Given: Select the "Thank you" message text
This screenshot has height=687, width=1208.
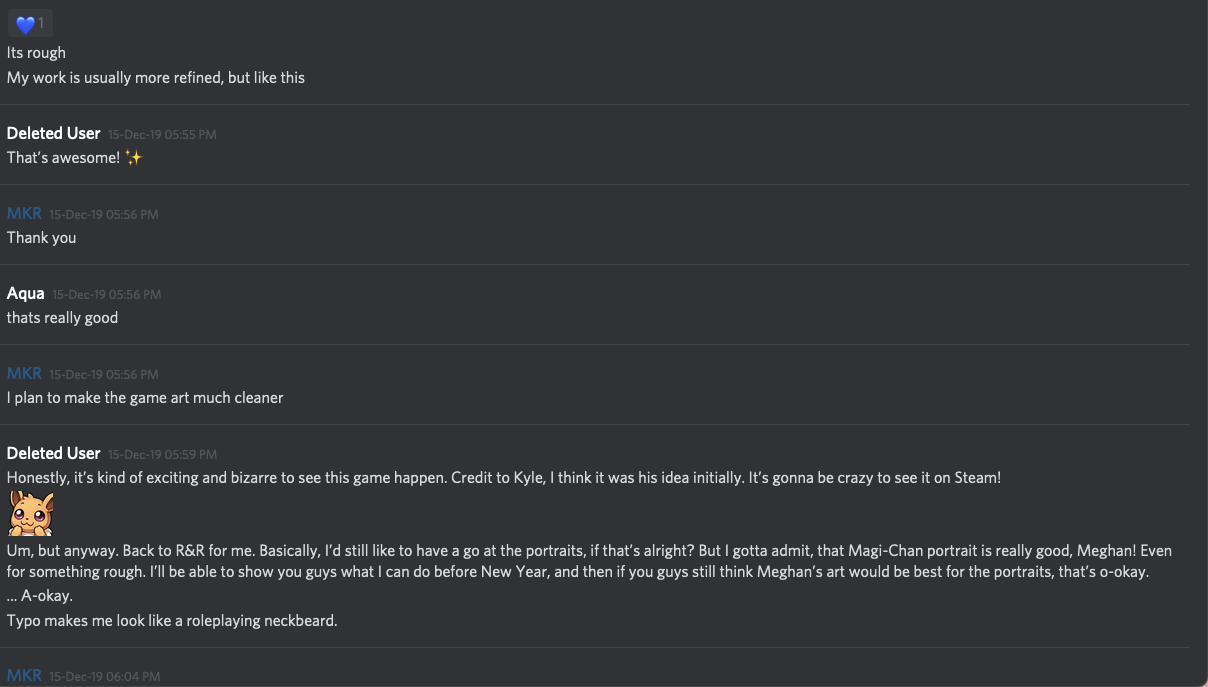Looking at the screenshot, I should [41, 237].
